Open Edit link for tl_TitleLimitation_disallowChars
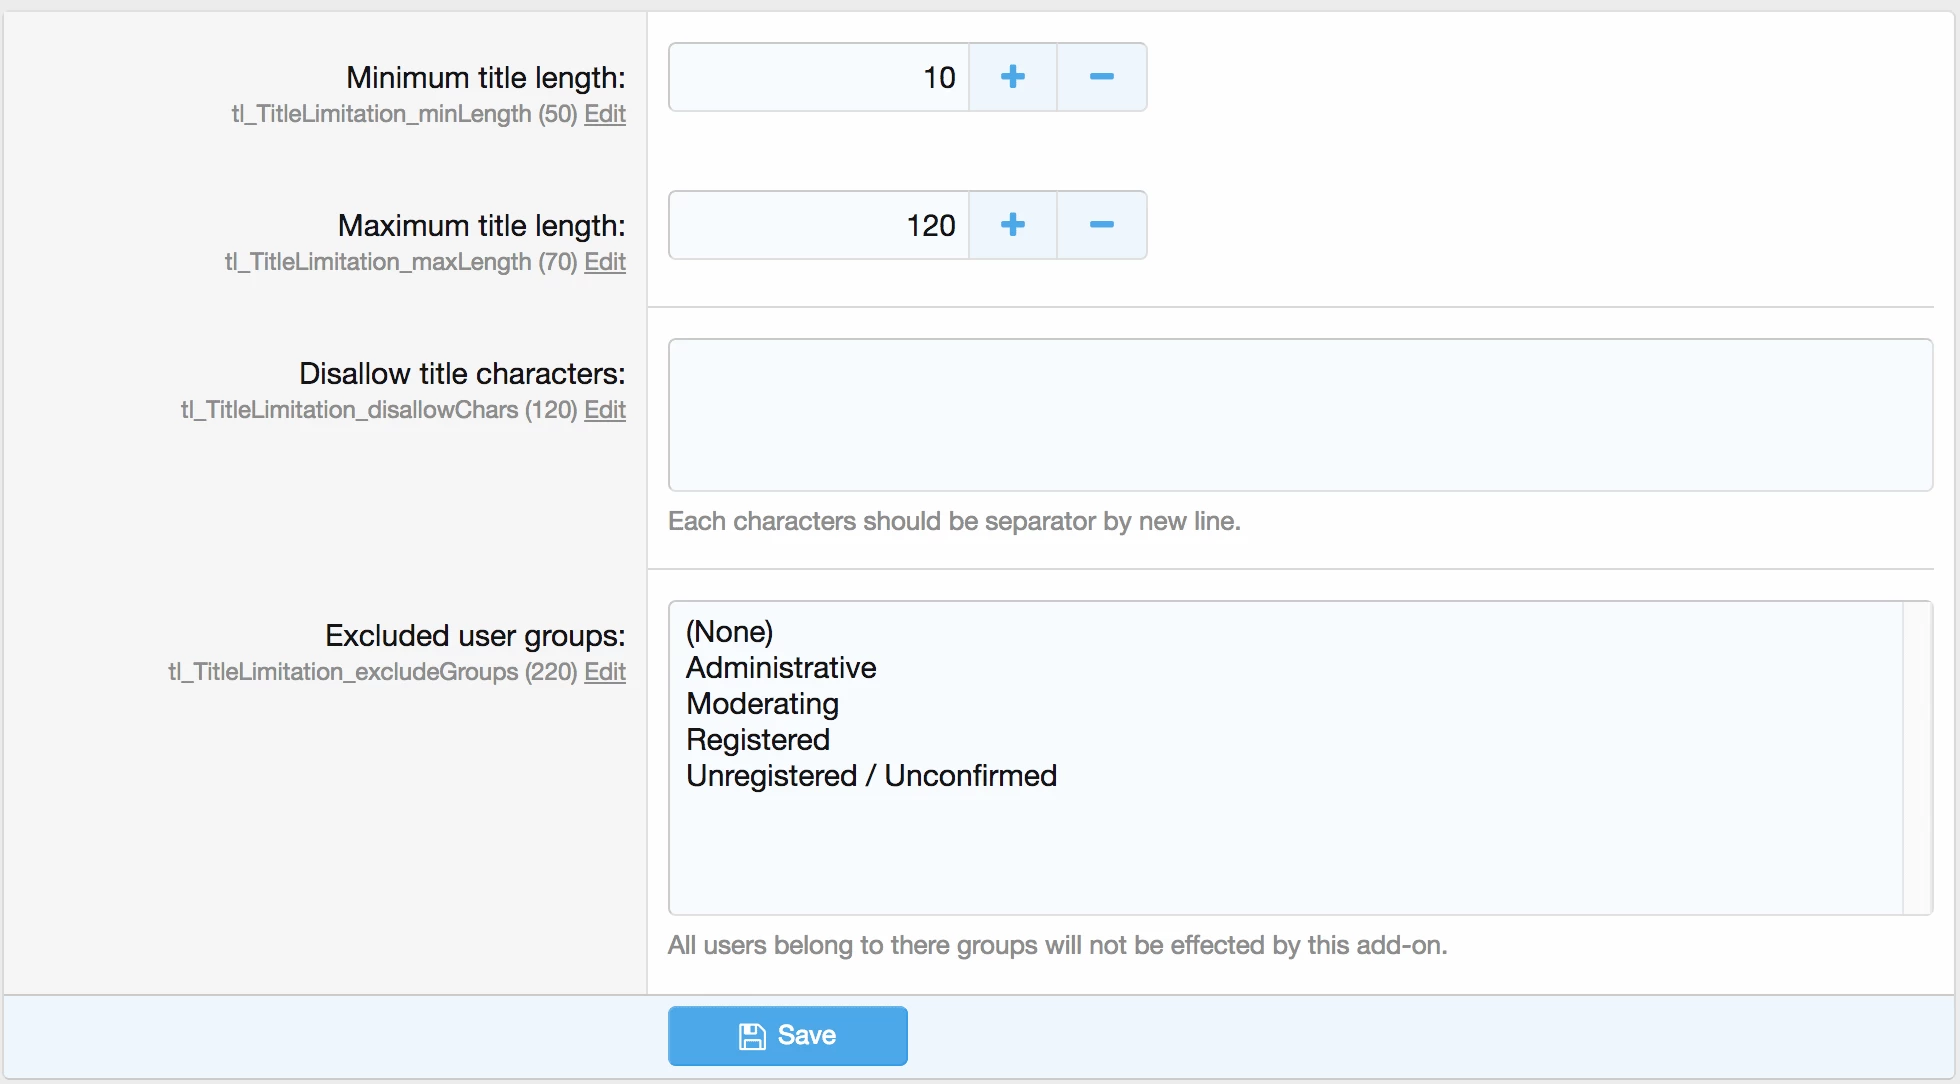 pyautogui.click(x=605, y=410)
